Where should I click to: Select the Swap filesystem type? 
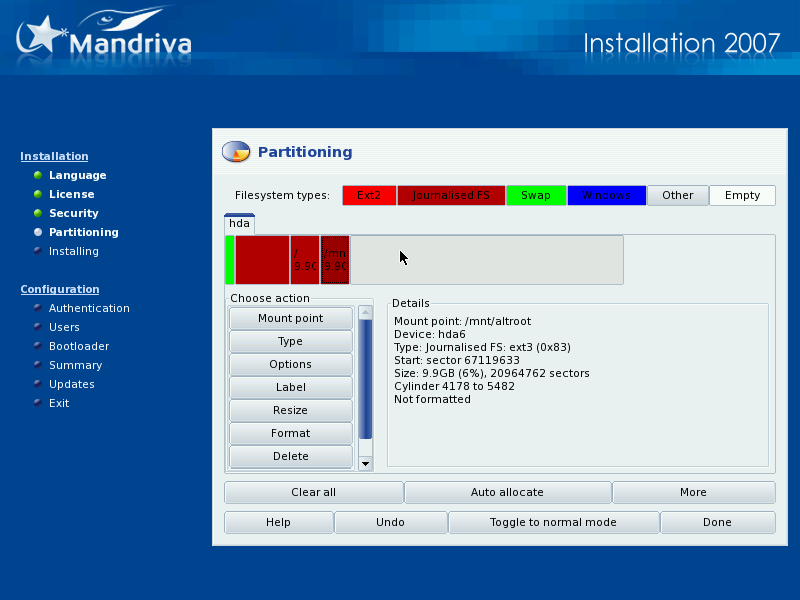536,195
